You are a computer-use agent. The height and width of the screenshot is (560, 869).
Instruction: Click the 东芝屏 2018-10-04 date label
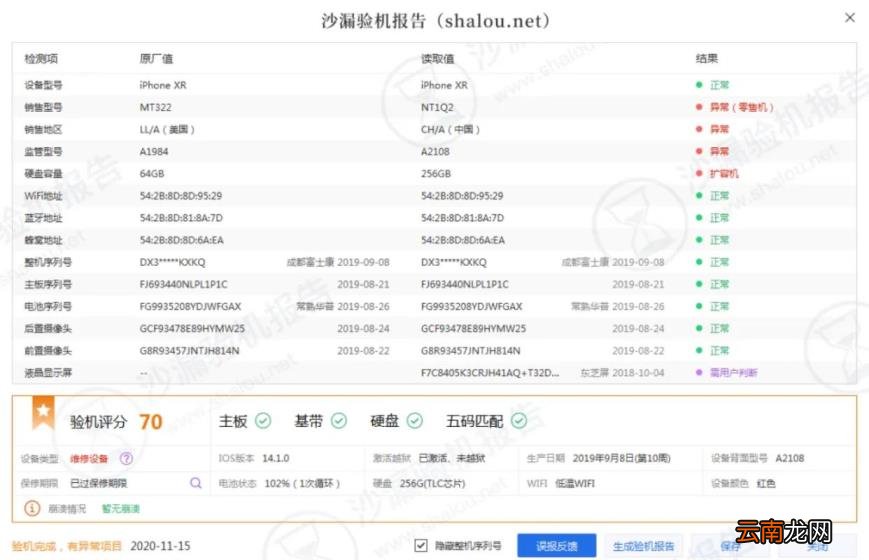[x=622, y=373]
